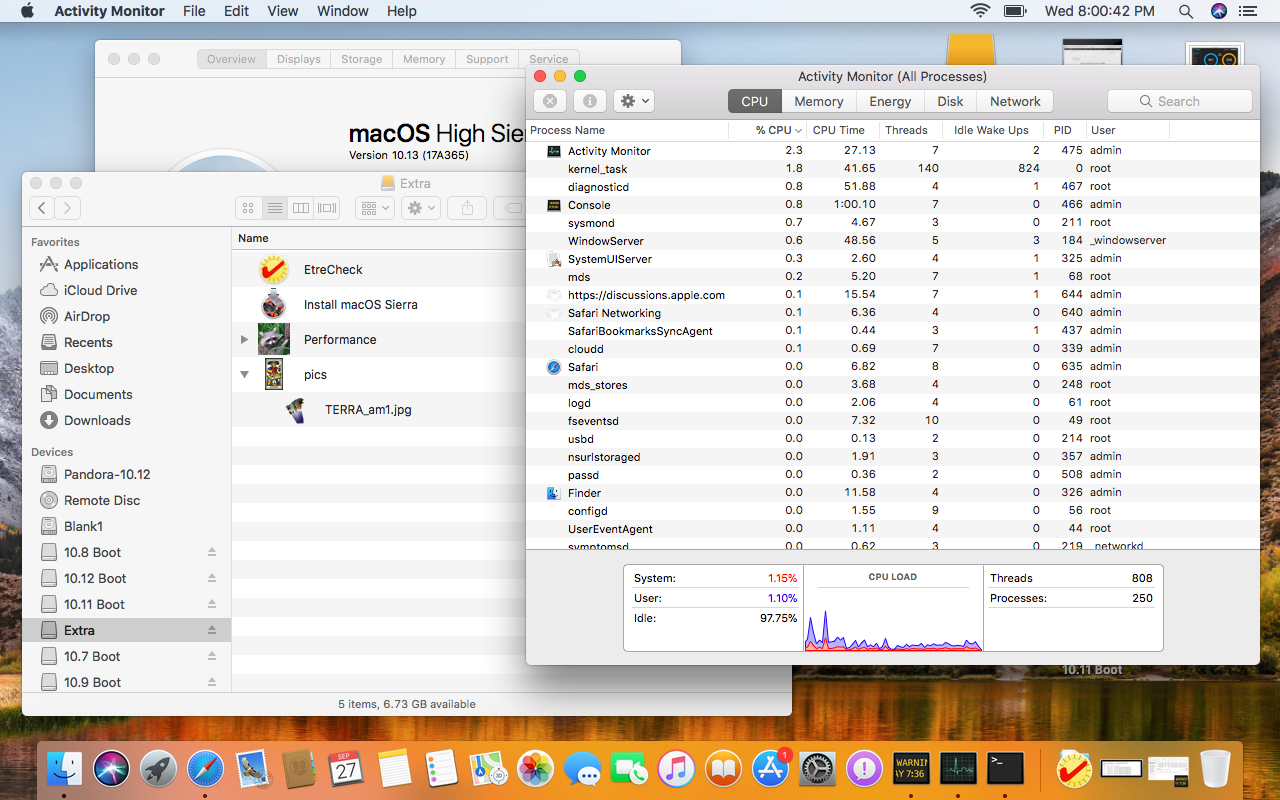Open the View menu in the menu bar
The image size is (1280, 800).
coord(283,11)
